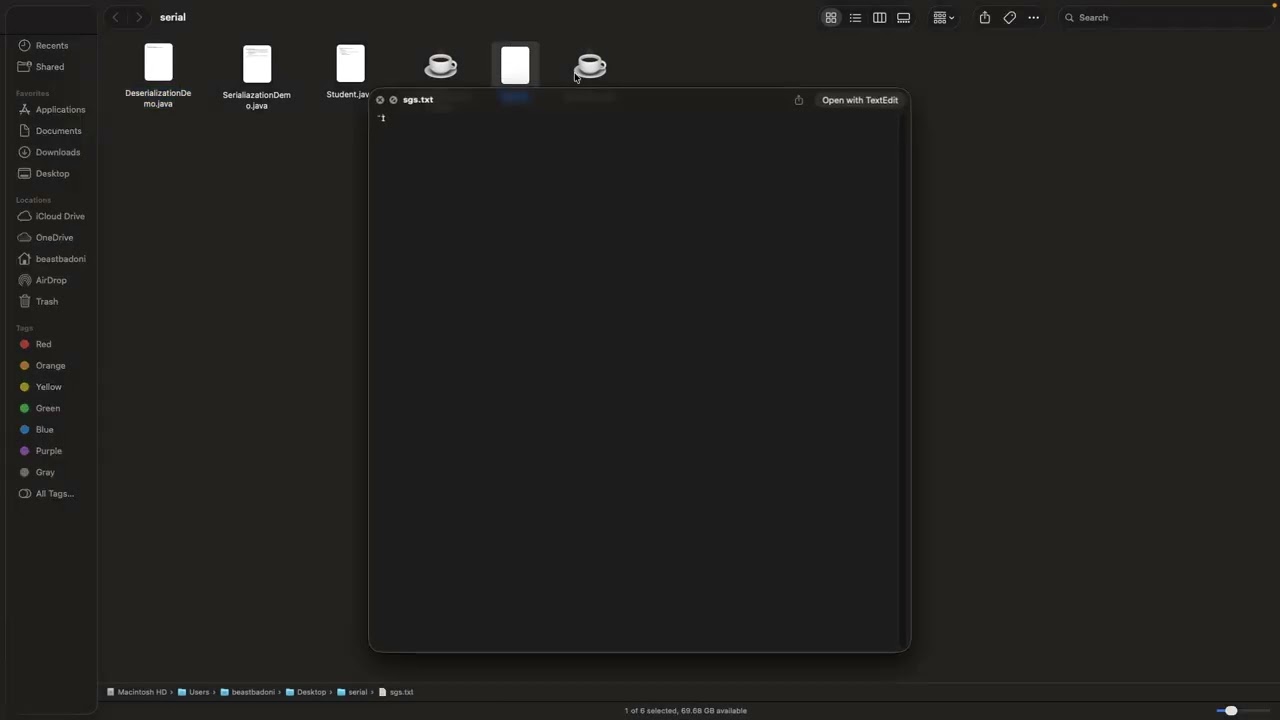Filter by the Green tag
This screenshot has height=720, width=1280.
click(x=48, y=408)
